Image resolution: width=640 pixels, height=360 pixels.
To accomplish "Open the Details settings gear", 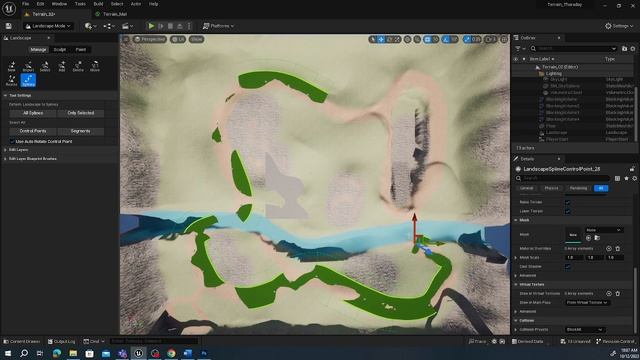I will [x=634, y=178].
